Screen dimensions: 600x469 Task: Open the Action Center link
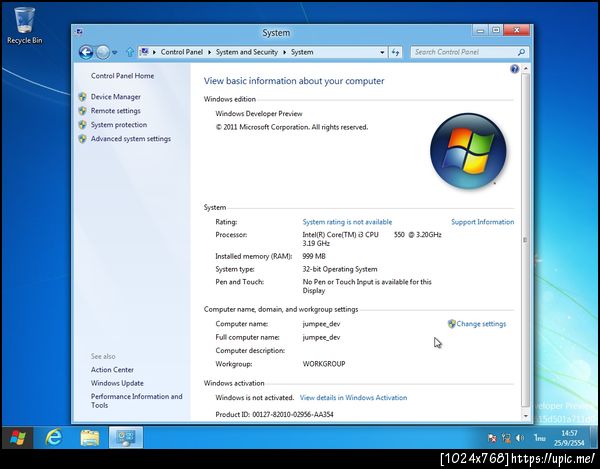pyautogui.click(x=112, y=370)
